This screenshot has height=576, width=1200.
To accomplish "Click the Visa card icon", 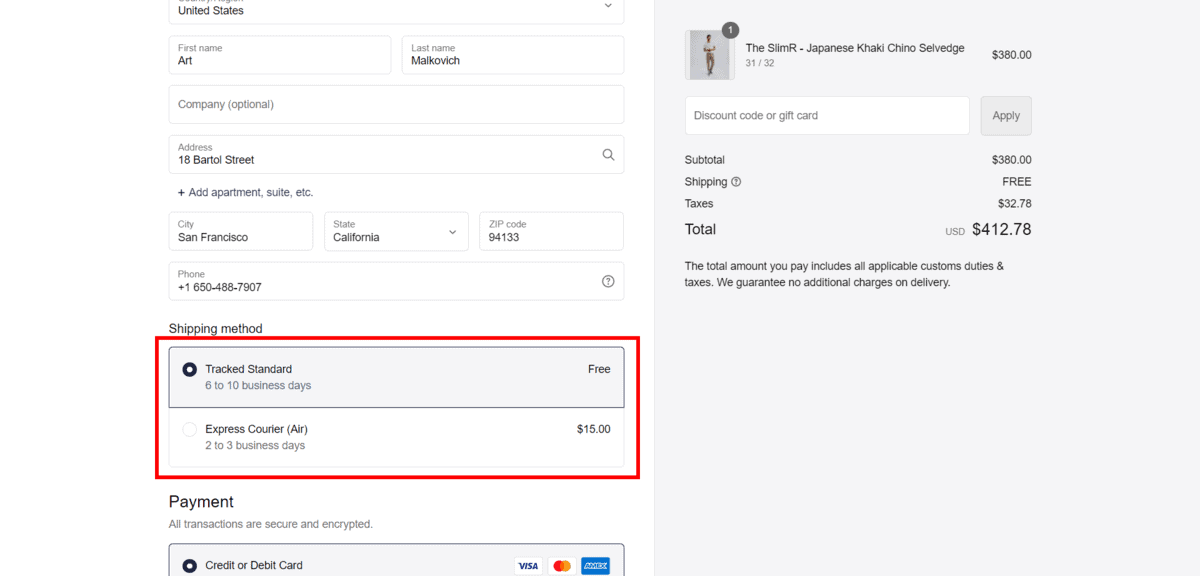I will [528, 566].
